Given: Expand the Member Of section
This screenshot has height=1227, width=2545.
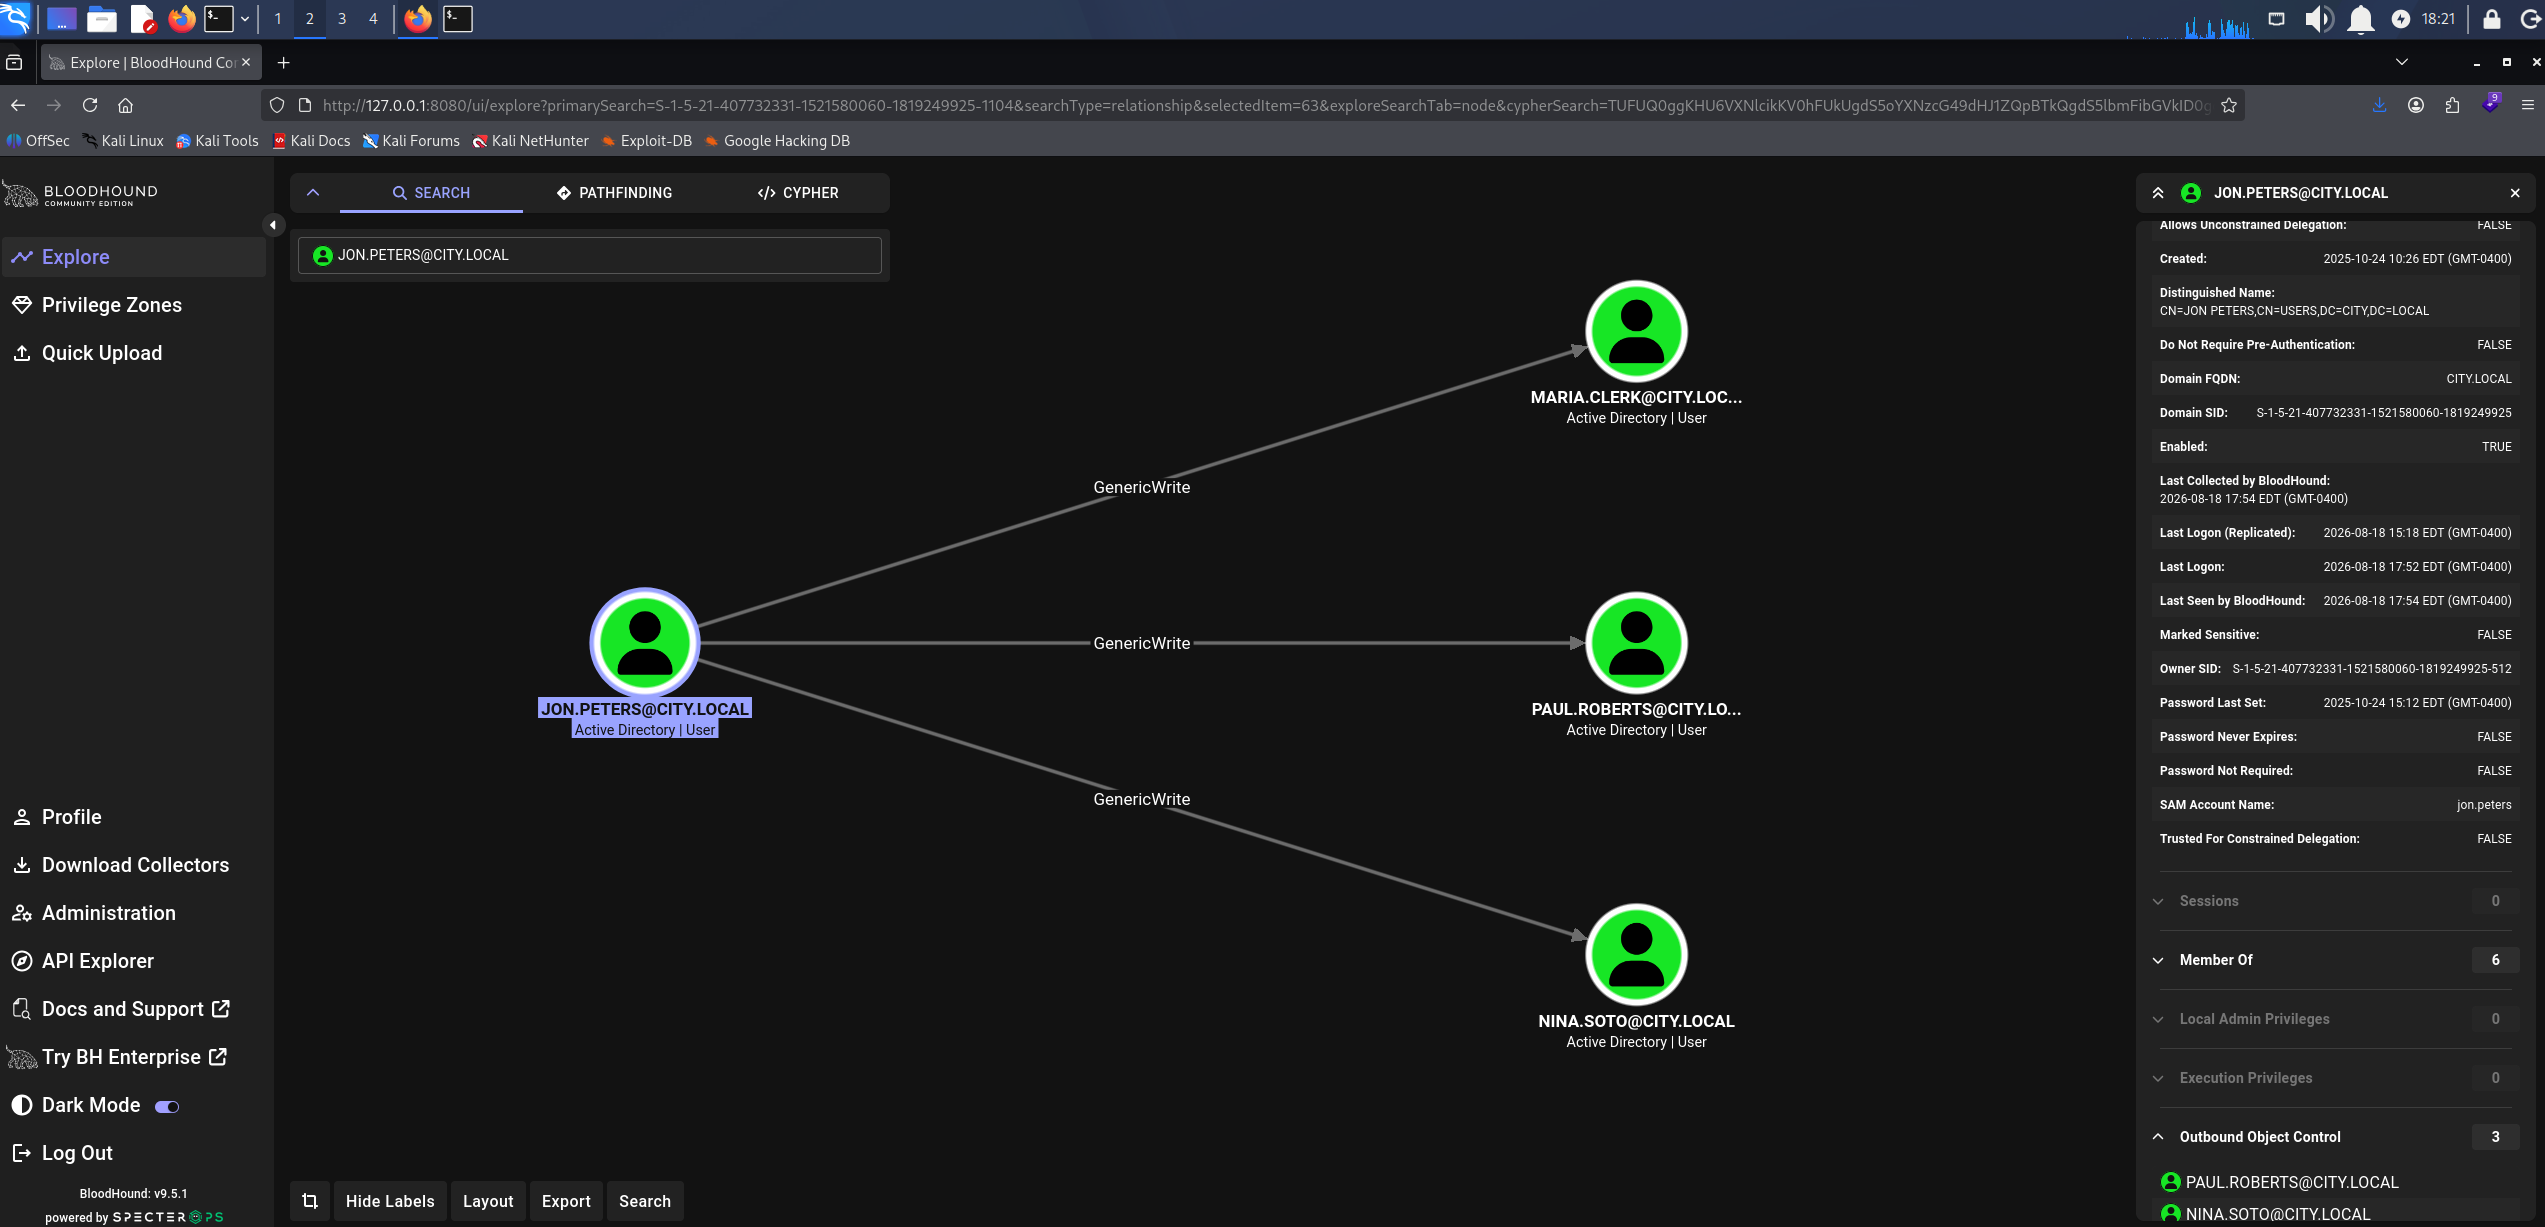Looking at the screenshot, I should pos(2335,960).
